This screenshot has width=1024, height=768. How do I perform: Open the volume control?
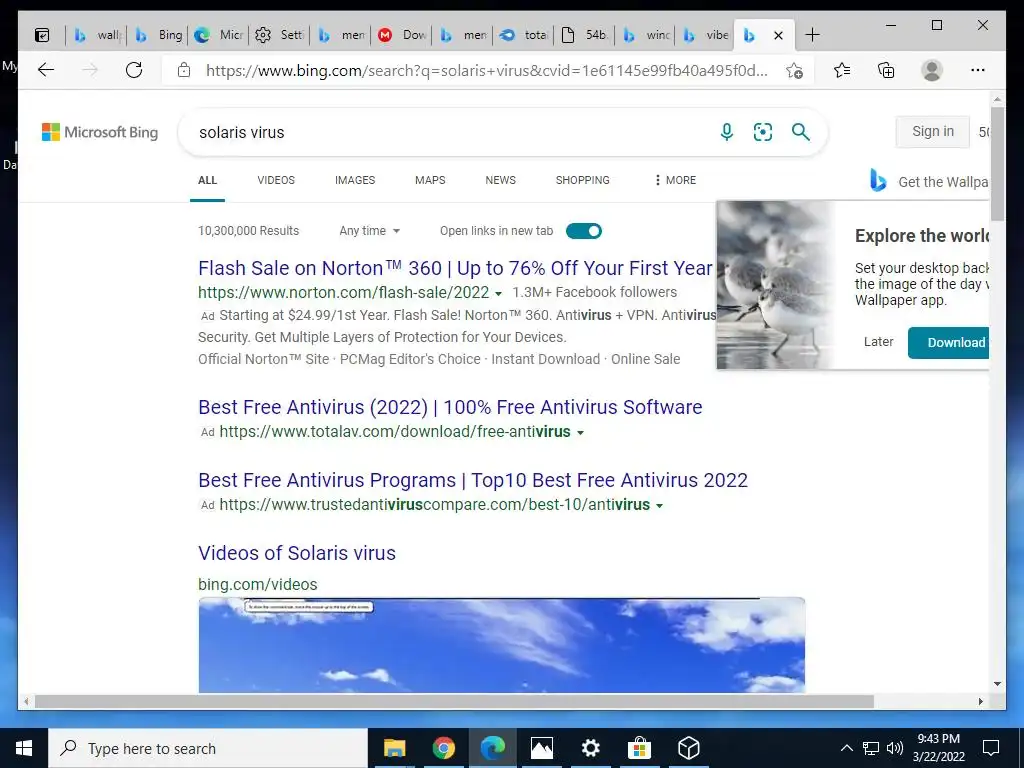pyautogui.click(x=895, y=748)
